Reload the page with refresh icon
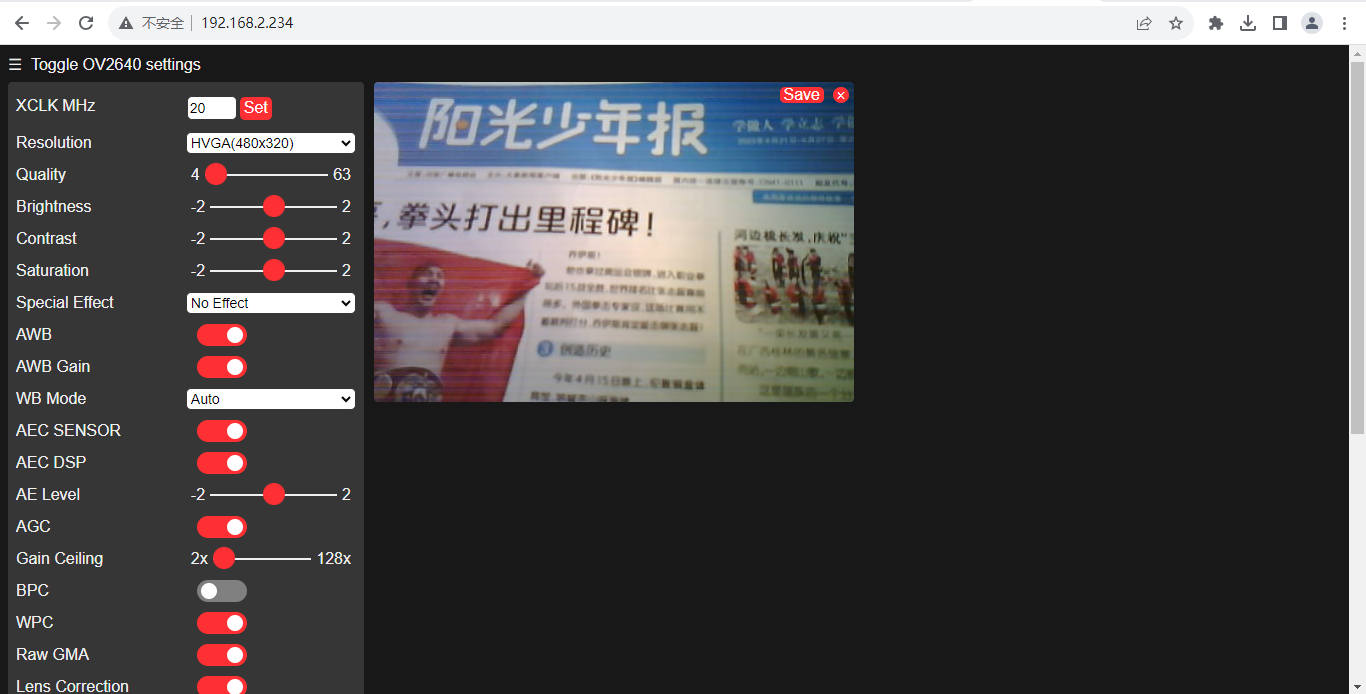The width and height of the screenshot is (1366, 694). pos(86,23)
